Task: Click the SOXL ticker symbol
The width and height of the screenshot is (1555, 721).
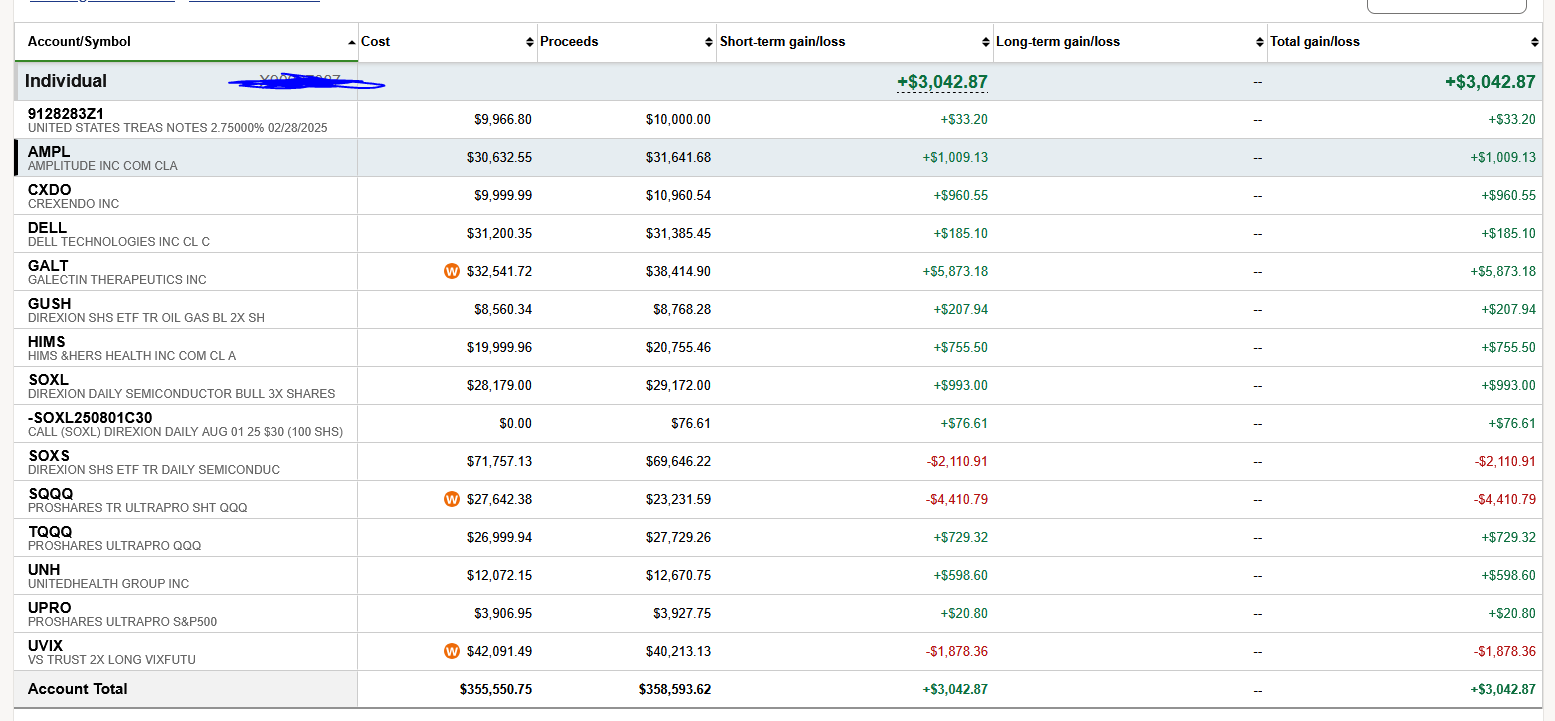Action: tap(48, 379)
